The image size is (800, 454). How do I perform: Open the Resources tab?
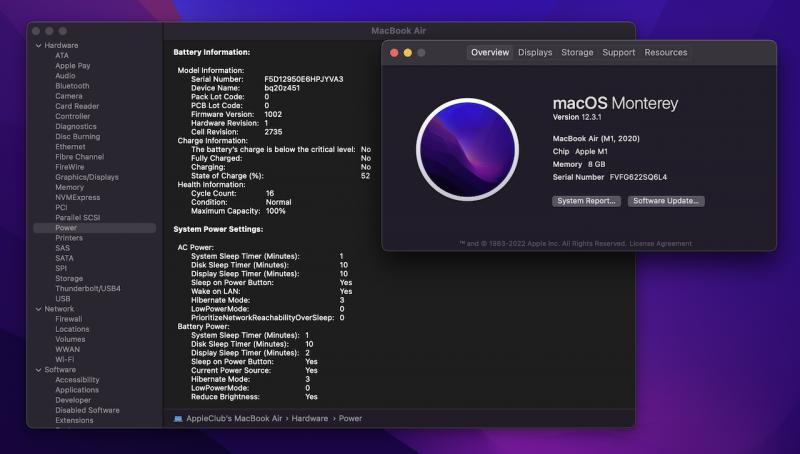(x=665, y=53)
